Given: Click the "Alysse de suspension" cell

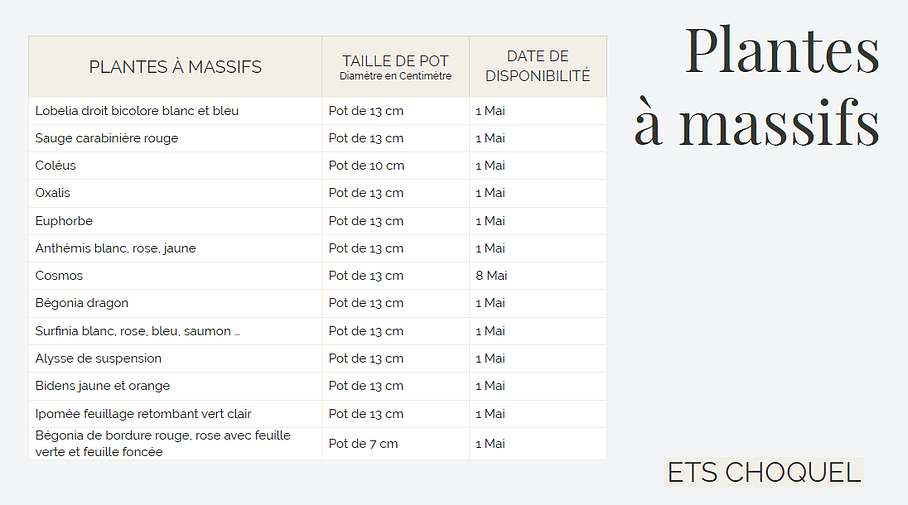Looking at the screenshot, I should point(98,358).
